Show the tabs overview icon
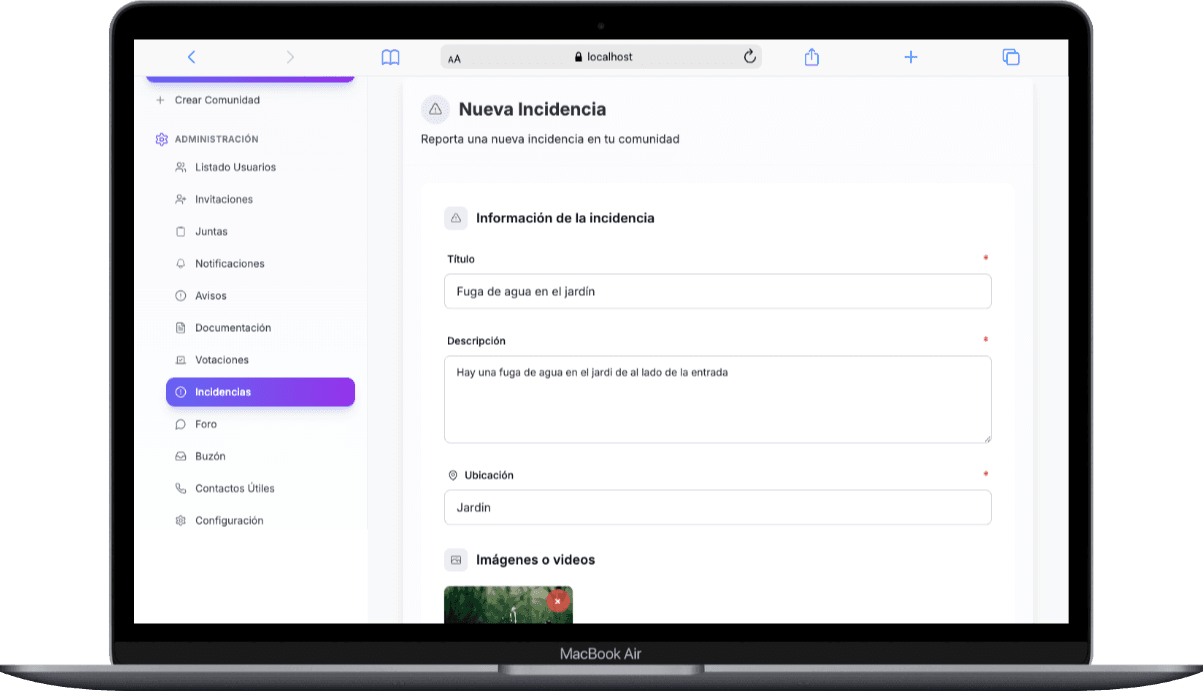Screen dimensions: 1203x691 click(1010, 57)
